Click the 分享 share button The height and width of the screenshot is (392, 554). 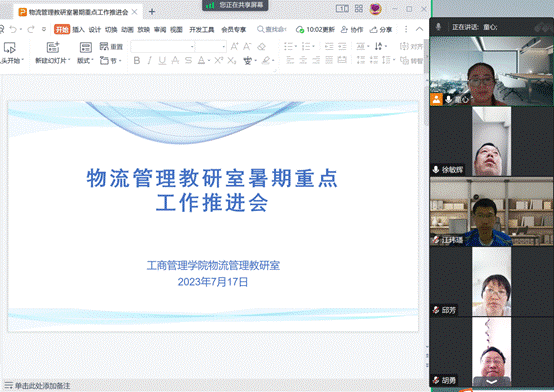click(381, 30)
